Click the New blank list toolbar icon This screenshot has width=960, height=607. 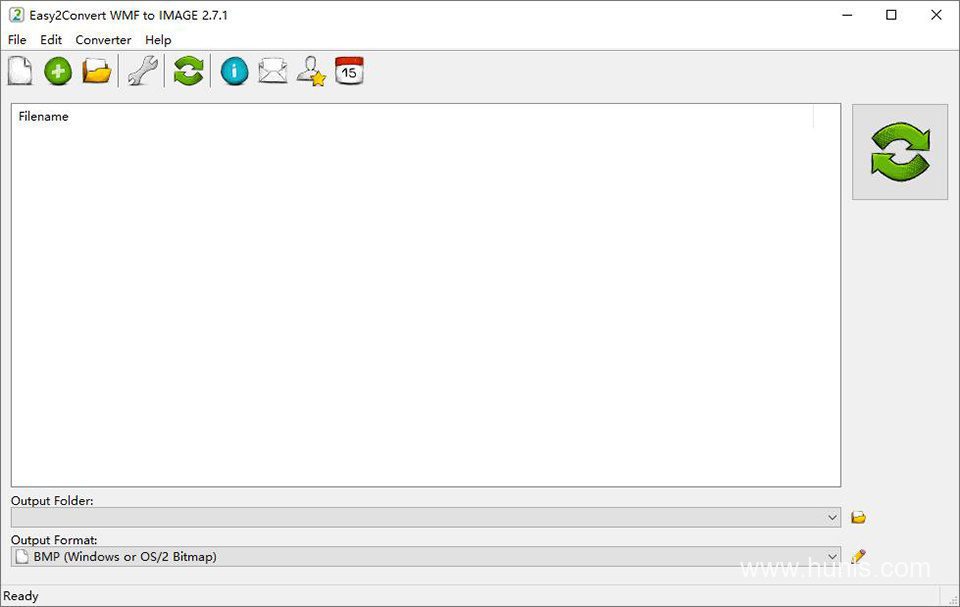(x=20, y=71)
